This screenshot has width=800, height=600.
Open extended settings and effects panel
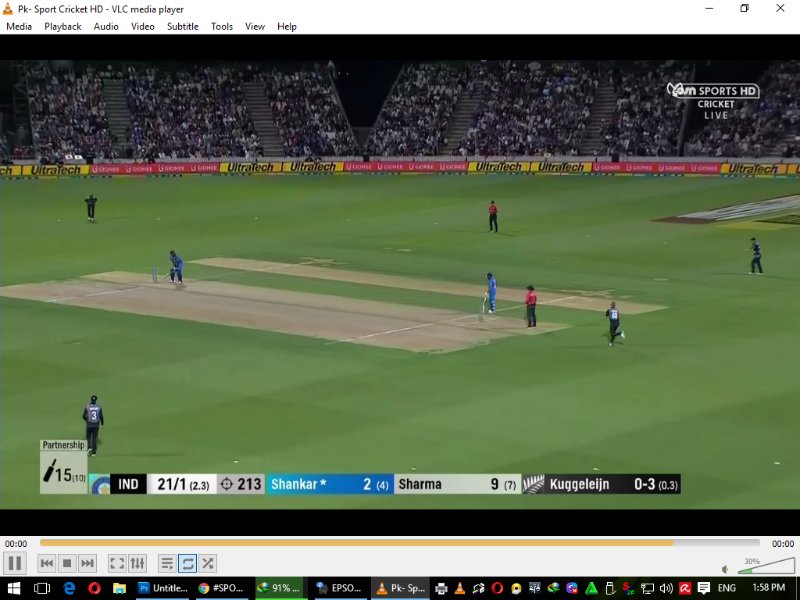tap(138, 564)
